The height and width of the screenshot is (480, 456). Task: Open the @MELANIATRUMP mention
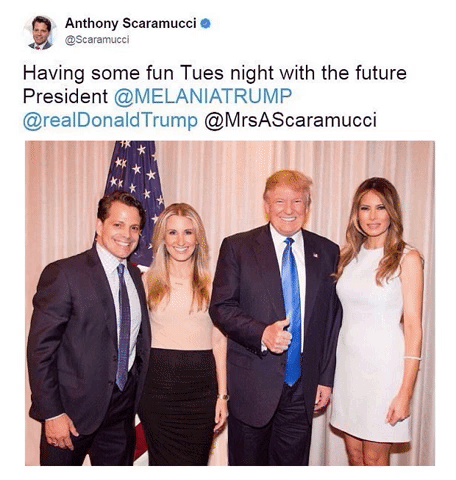[203, 96]
